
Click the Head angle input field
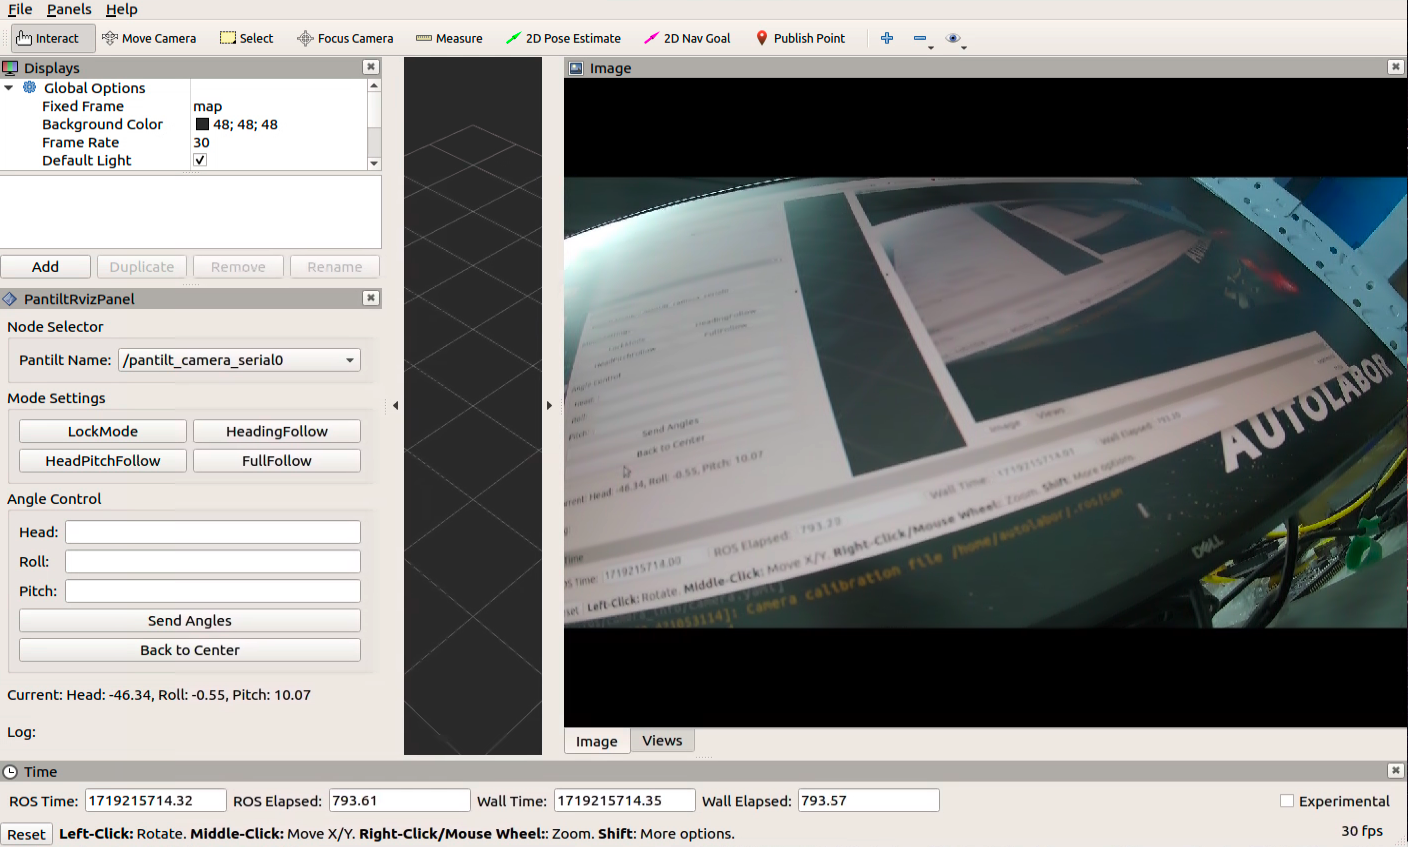click(212, 532)
